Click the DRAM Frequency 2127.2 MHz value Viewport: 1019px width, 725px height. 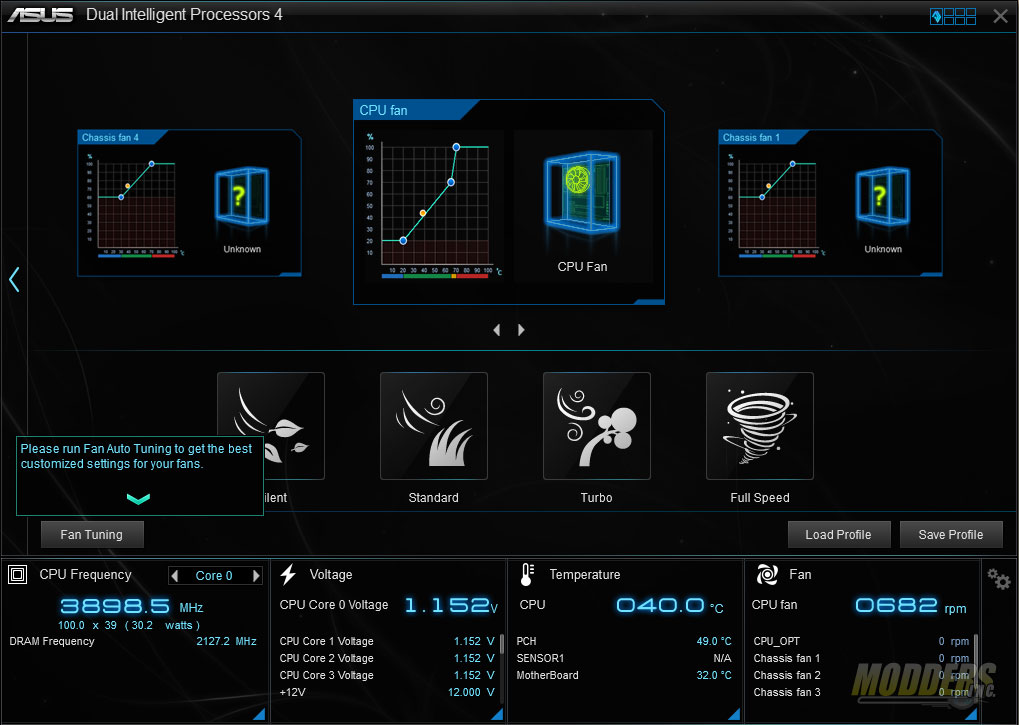click(x=226, y=641)
